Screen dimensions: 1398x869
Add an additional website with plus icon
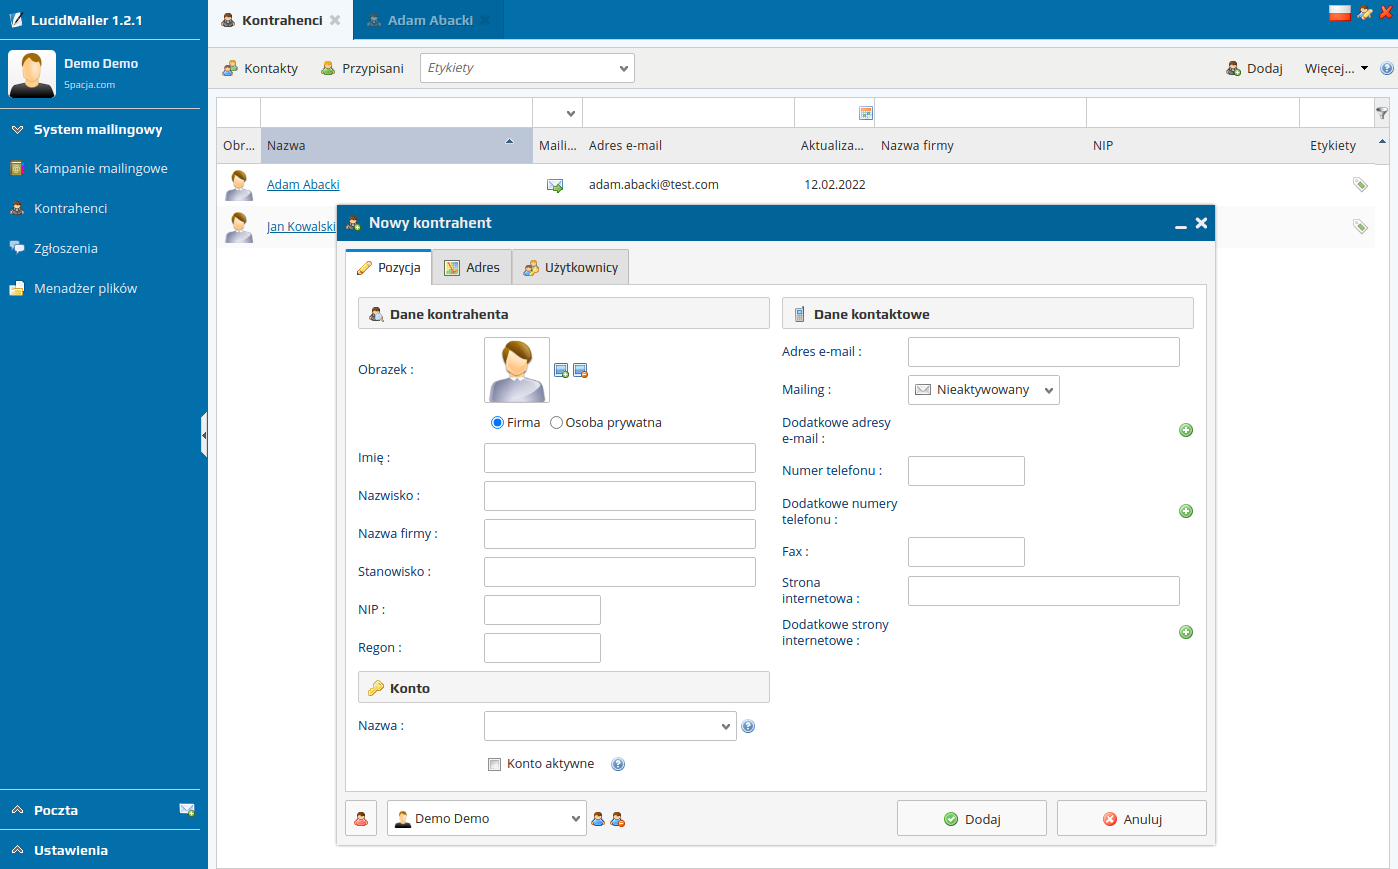click(x=1186, y=632)
